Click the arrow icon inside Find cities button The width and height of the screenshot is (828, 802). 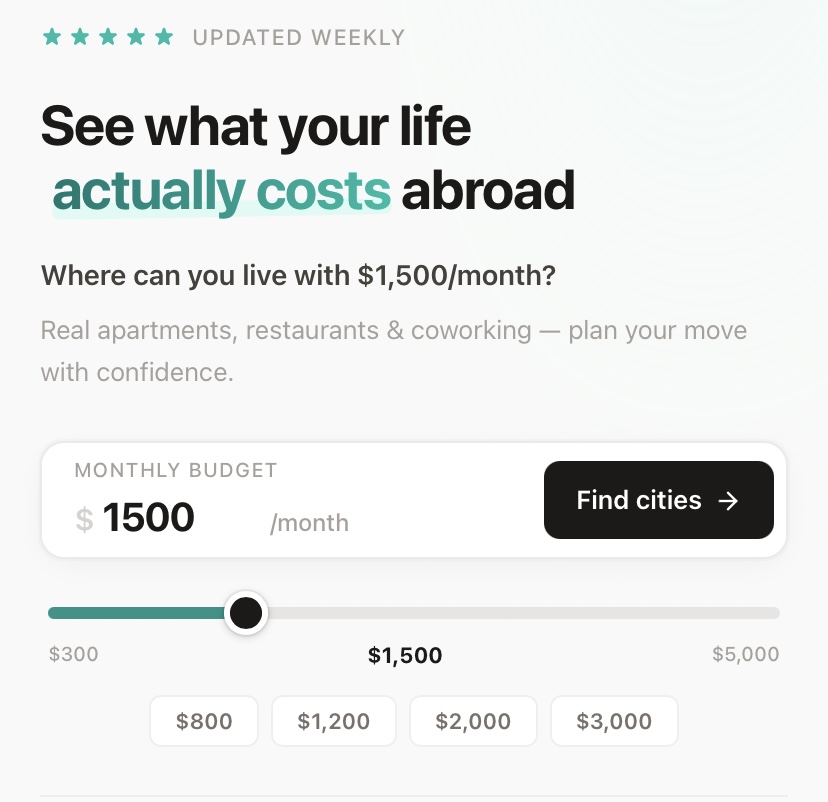click(x=730, y=500)
